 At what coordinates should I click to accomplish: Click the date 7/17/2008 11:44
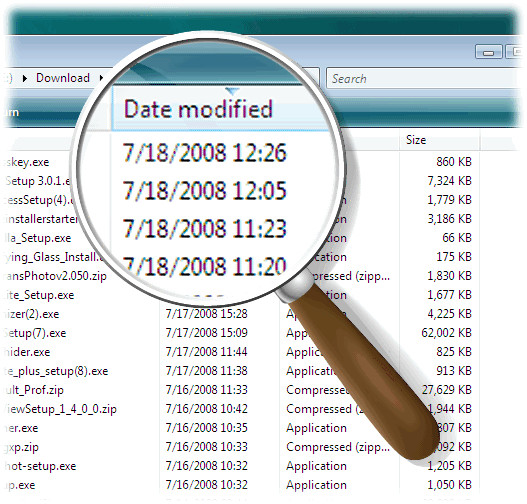[x=206, y=352]
